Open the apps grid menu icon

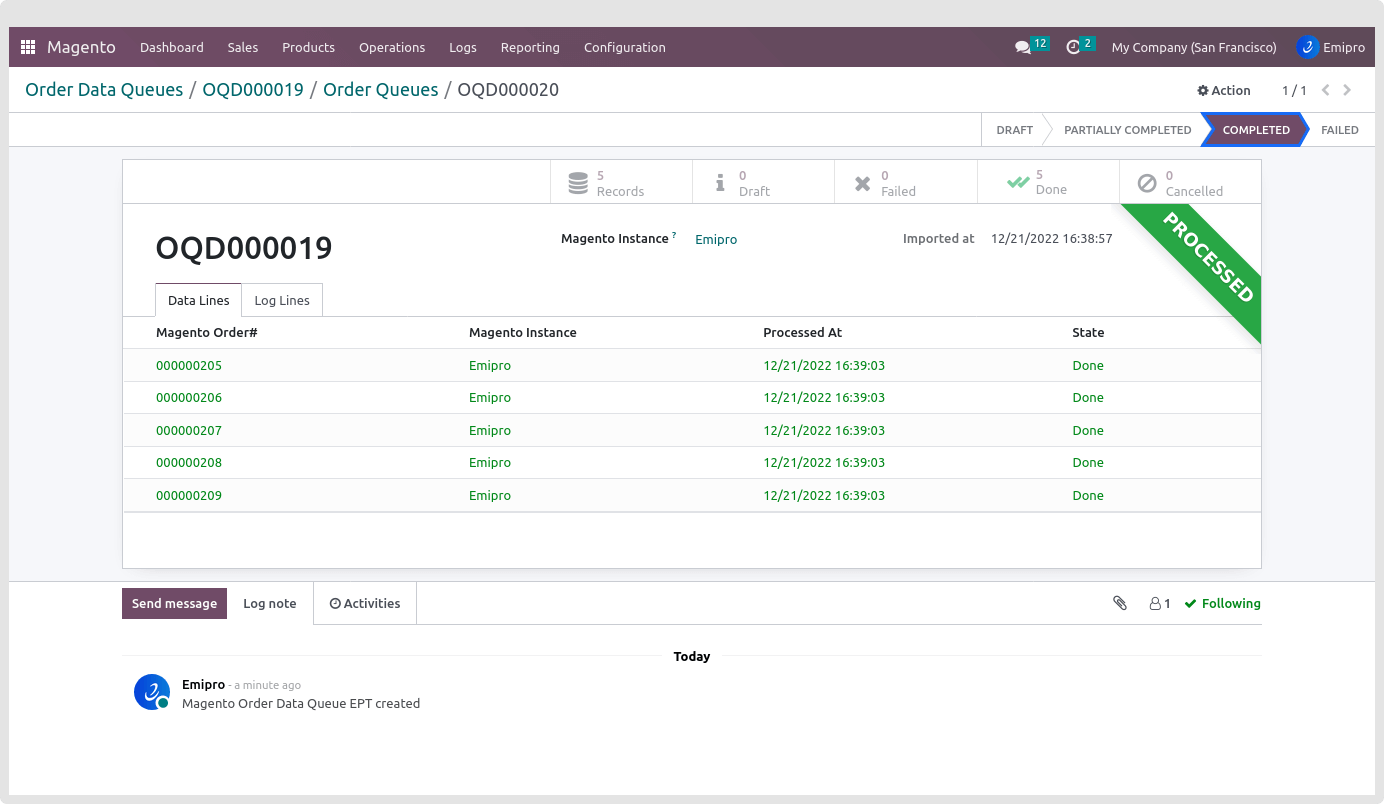click(28, 47)
